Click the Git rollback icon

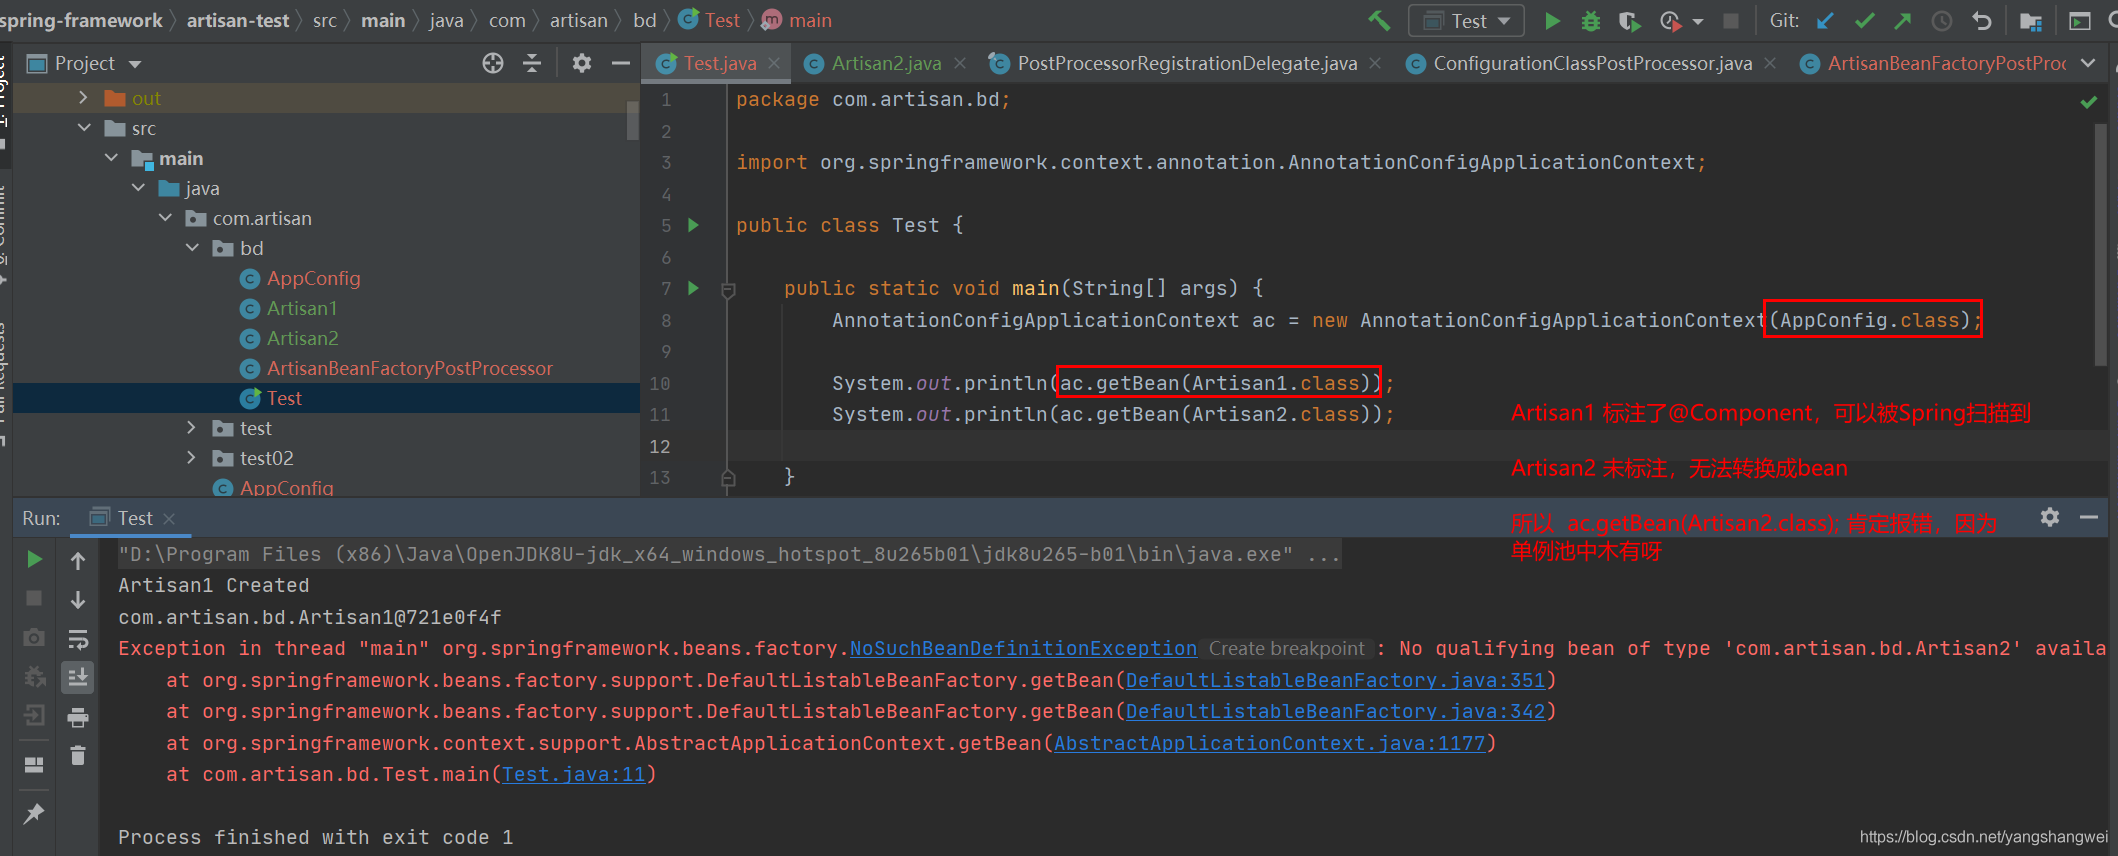tap(1982, 21)
